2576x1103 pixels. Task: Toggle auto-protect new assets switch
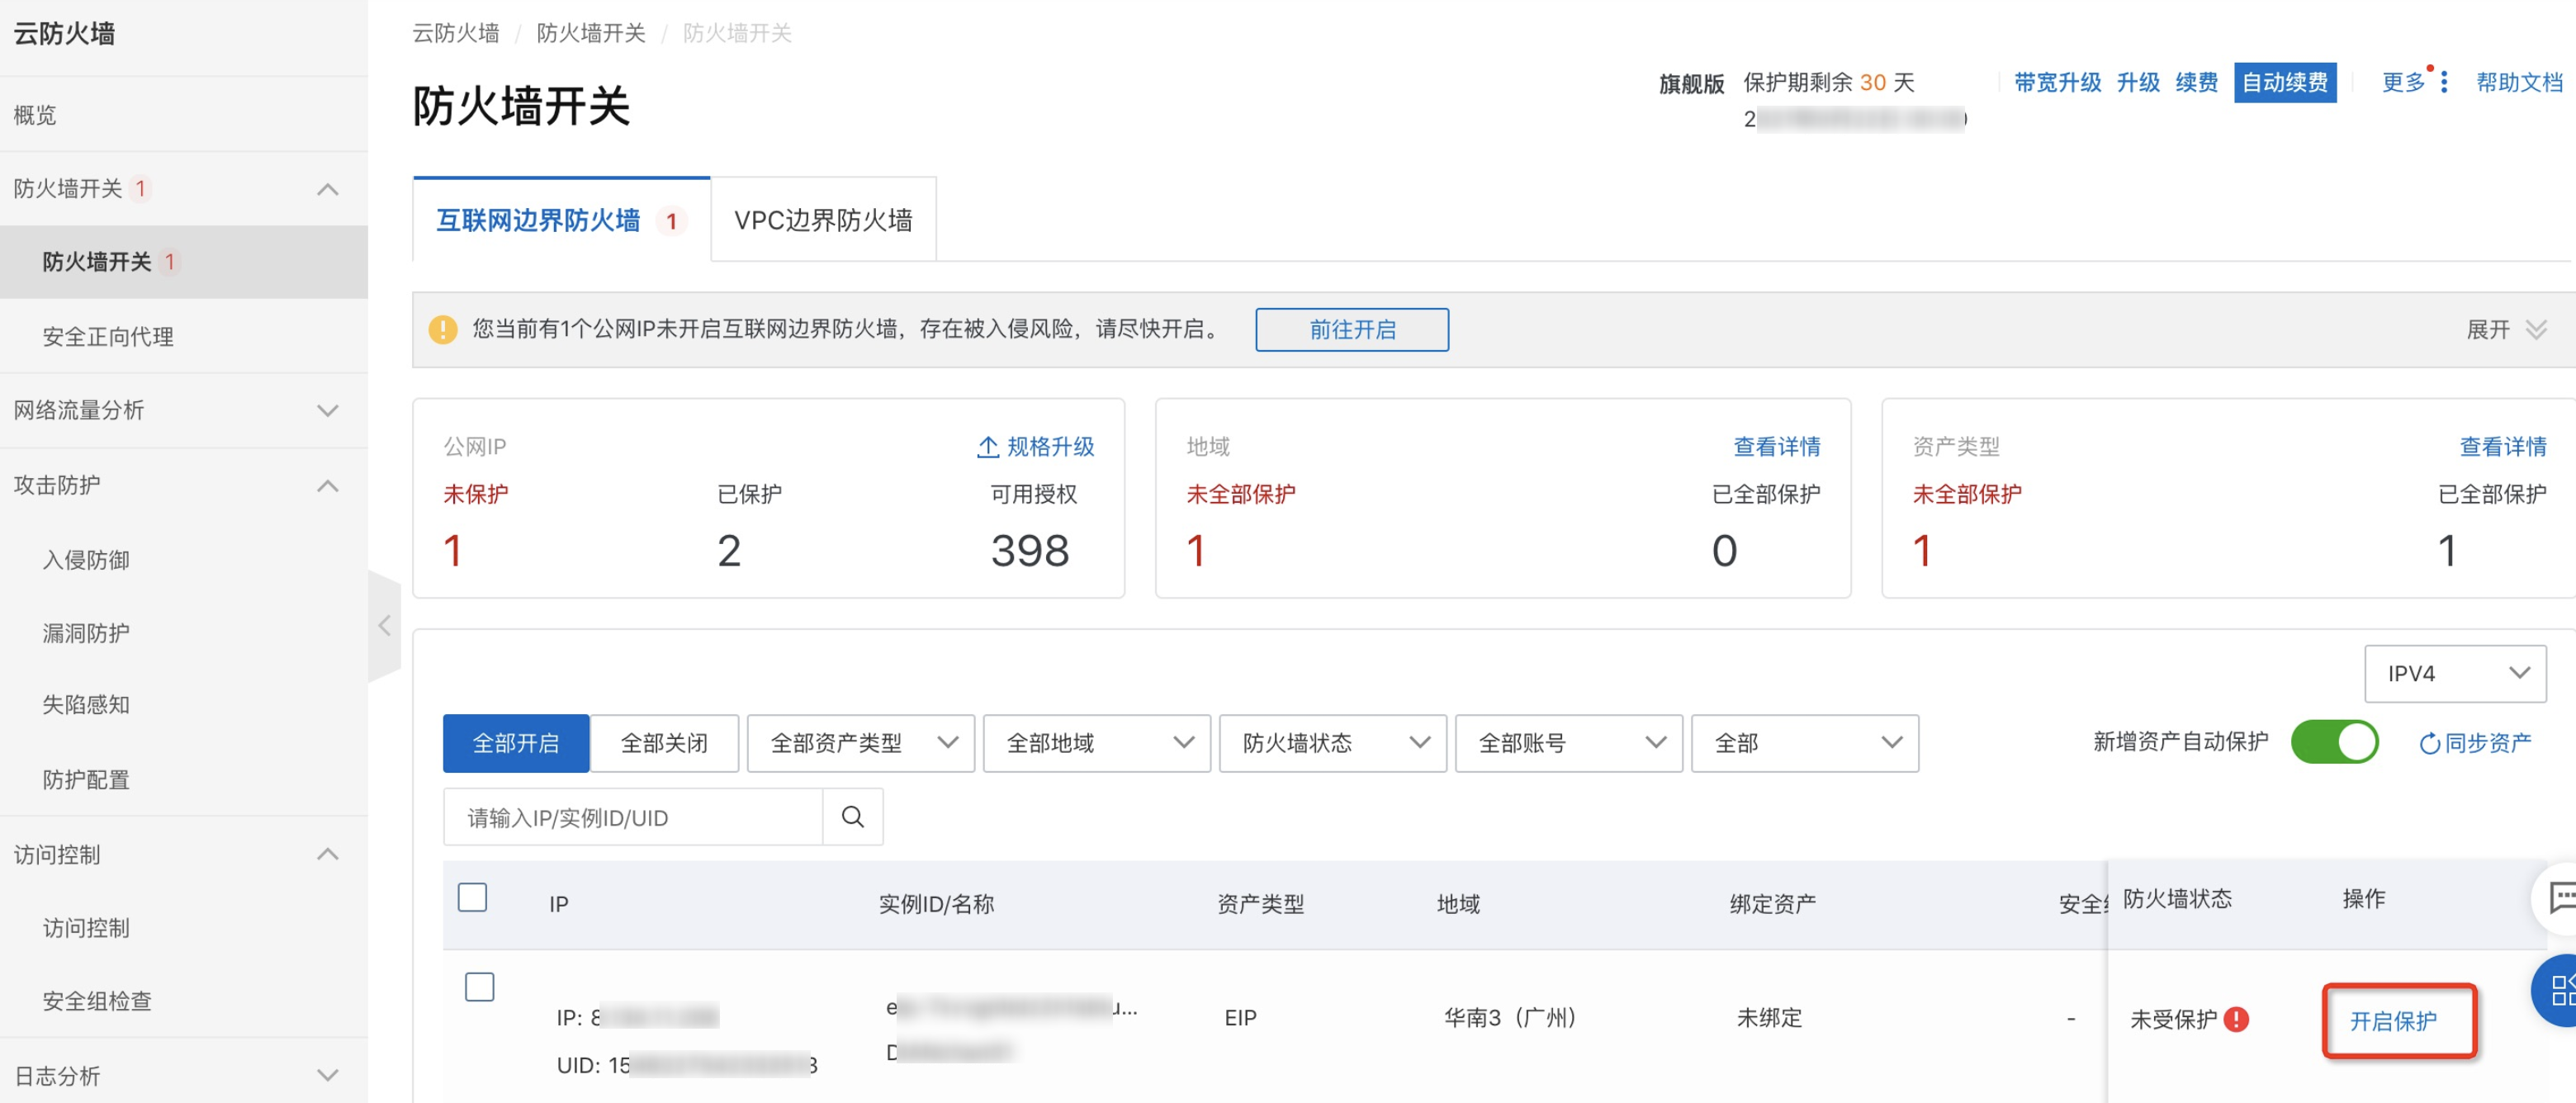pos(2334,742)
